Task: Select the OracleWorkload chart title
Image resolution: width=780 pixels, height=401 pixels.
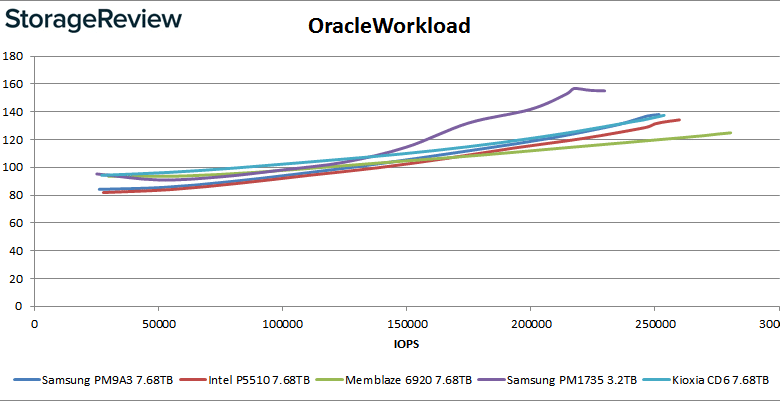Action: pyautogui.click(x=389, y=25)
